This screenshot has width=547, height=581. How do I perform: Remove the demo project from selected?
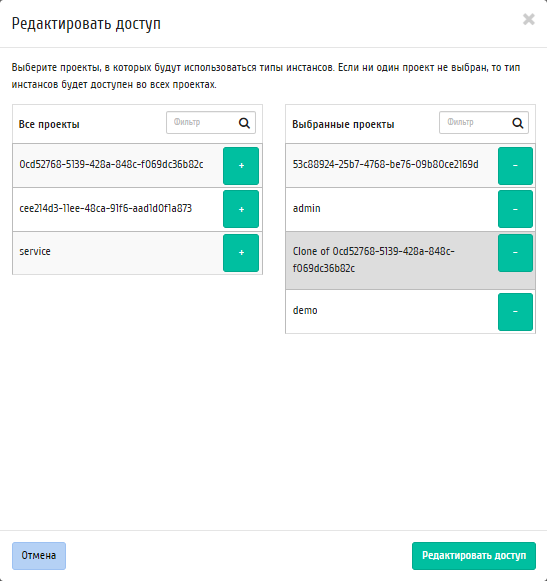[515, 312]
